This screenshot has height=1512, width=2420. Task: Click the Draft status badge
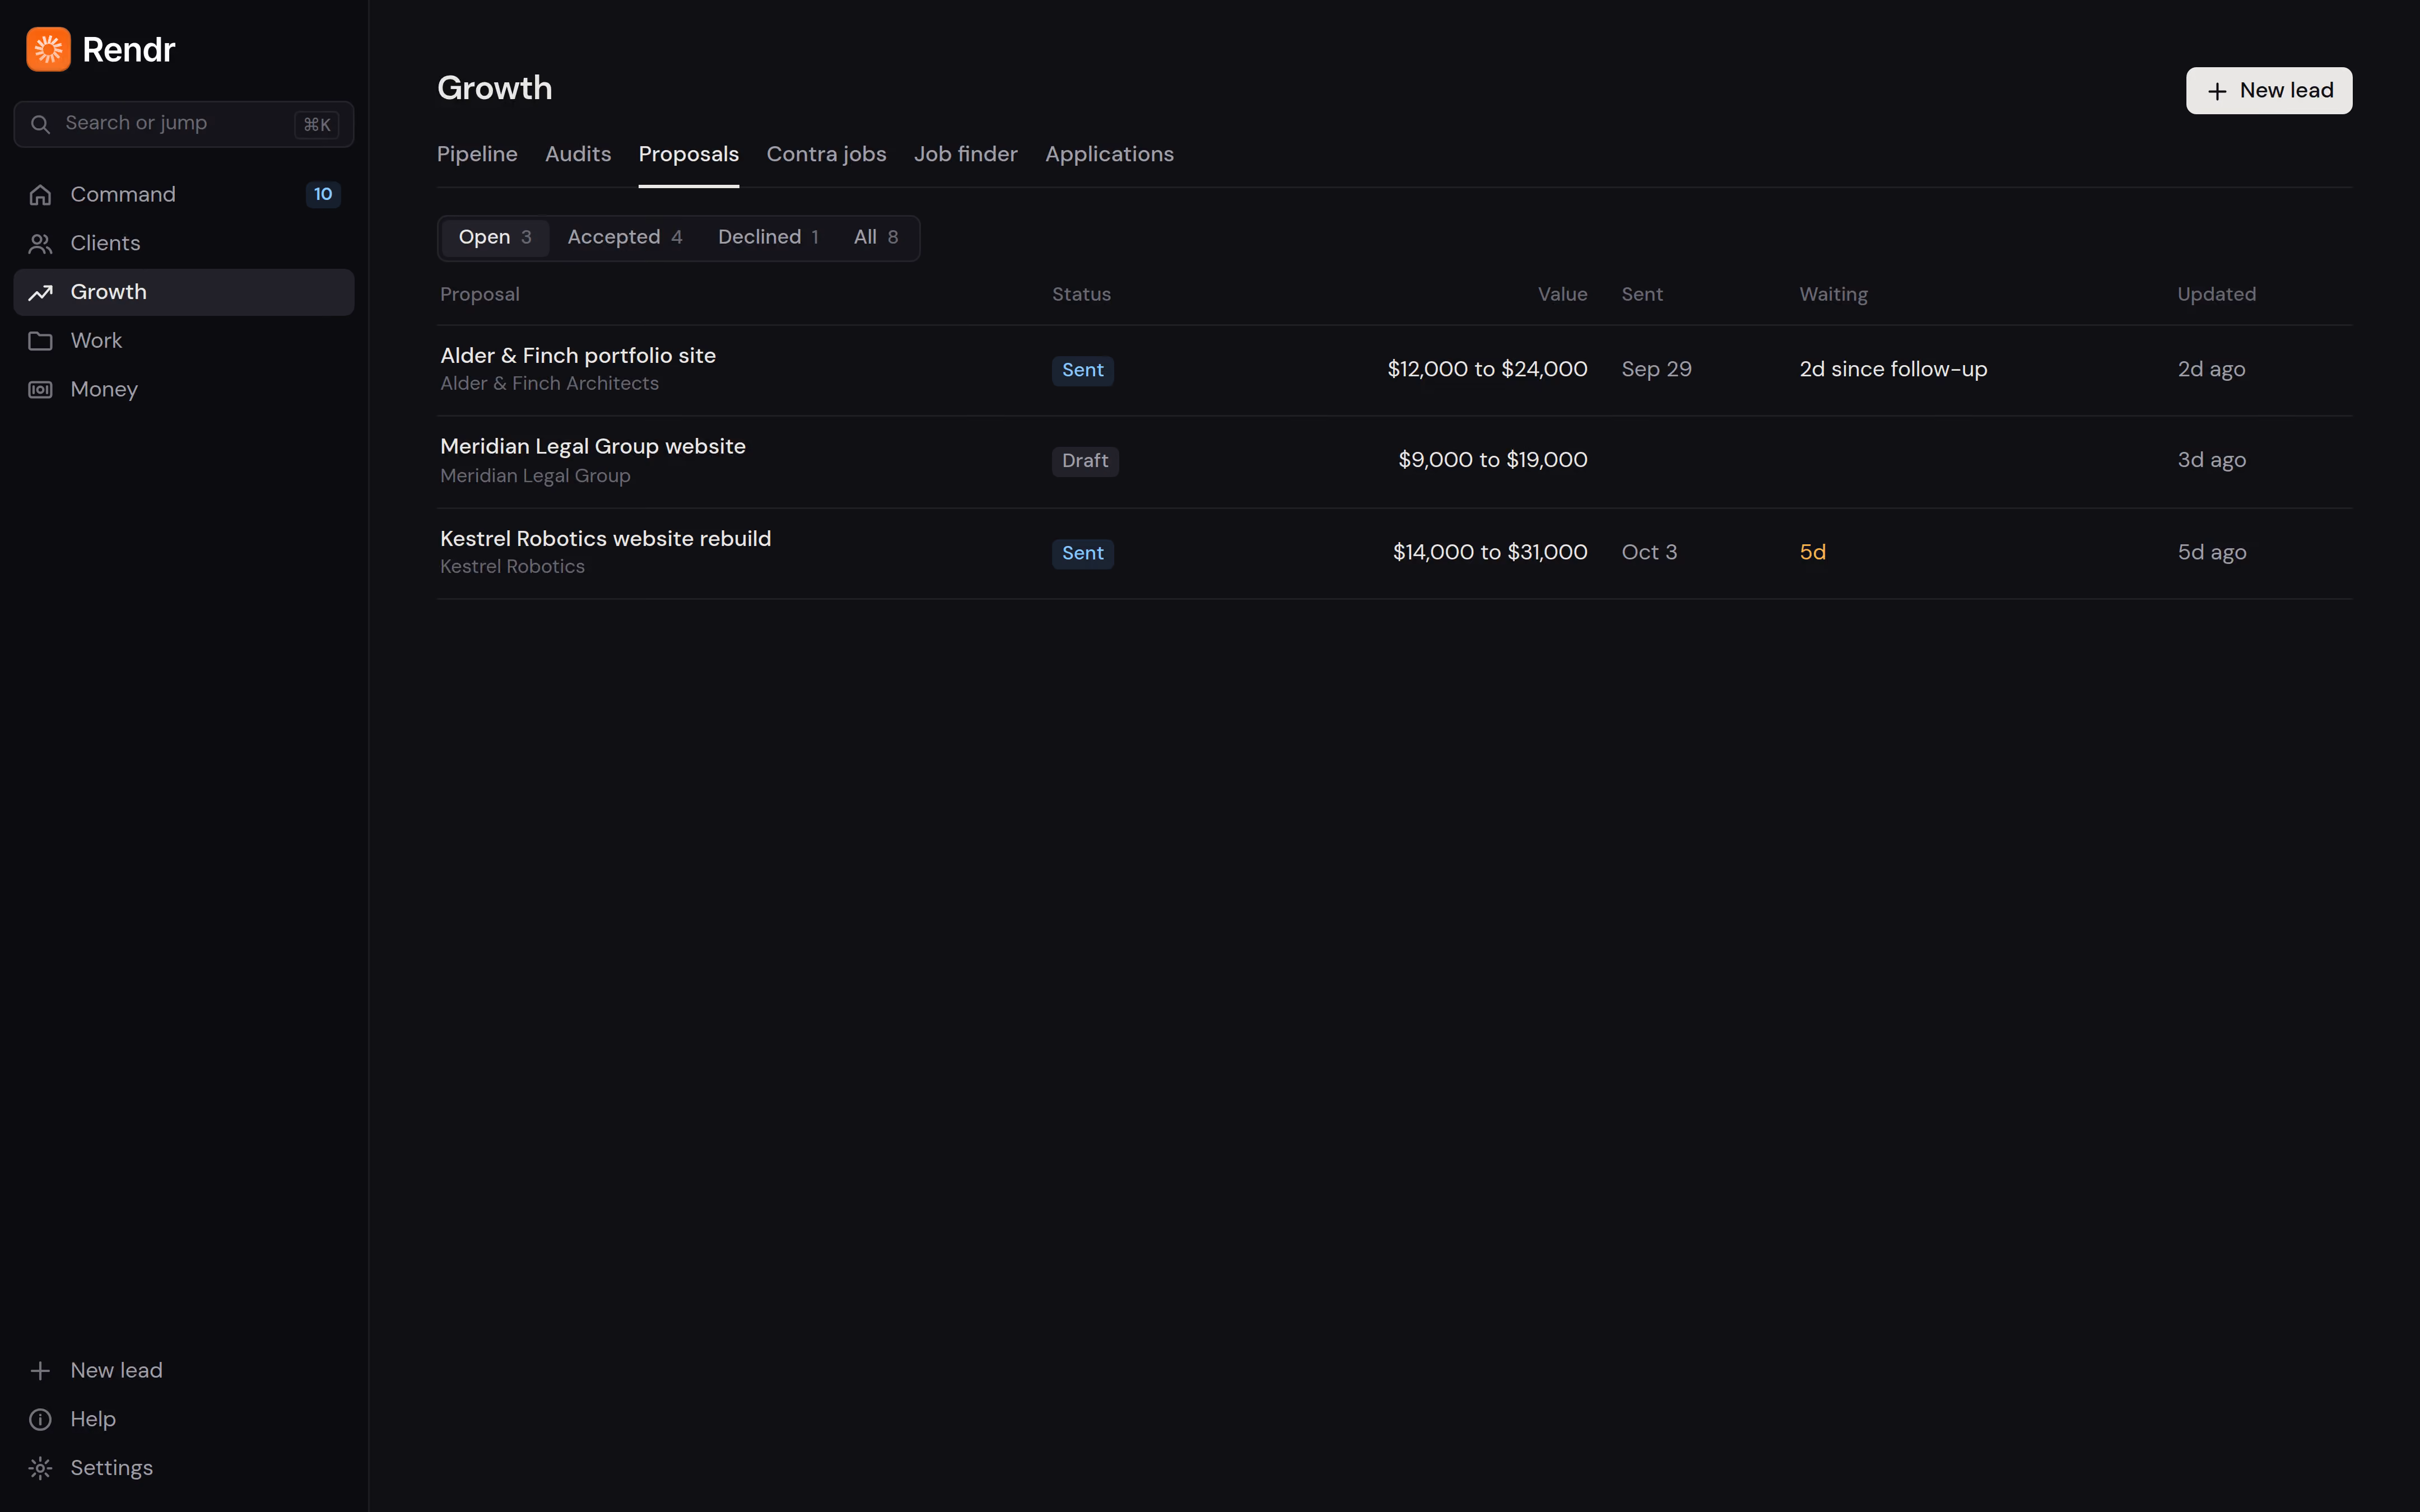1085,461
